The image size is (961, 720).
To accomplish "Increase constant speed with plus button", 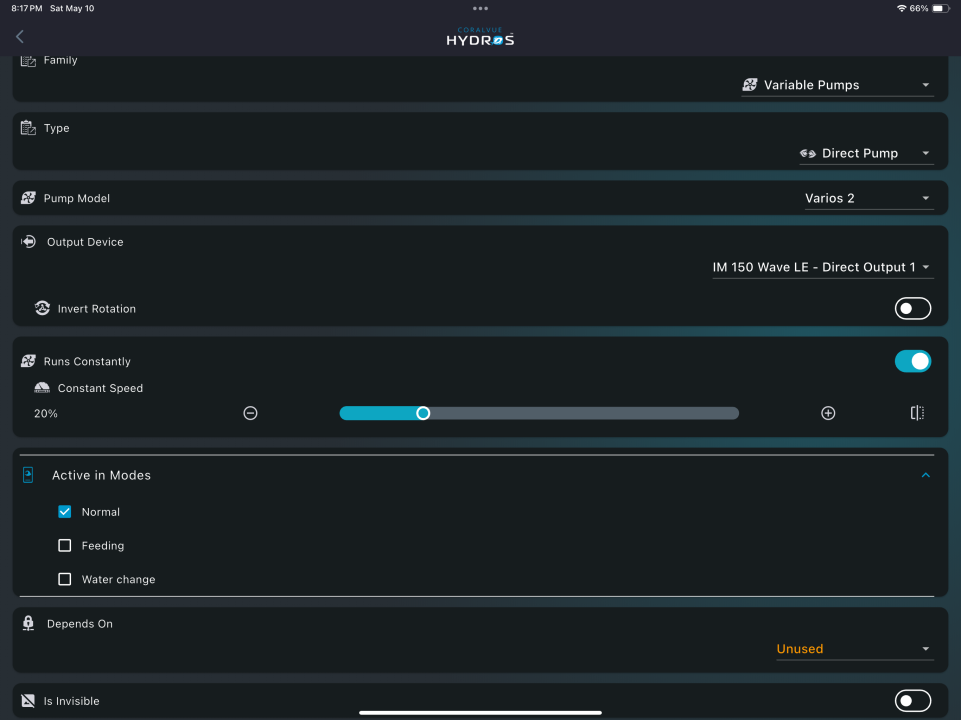I will (x=828, y=413).
